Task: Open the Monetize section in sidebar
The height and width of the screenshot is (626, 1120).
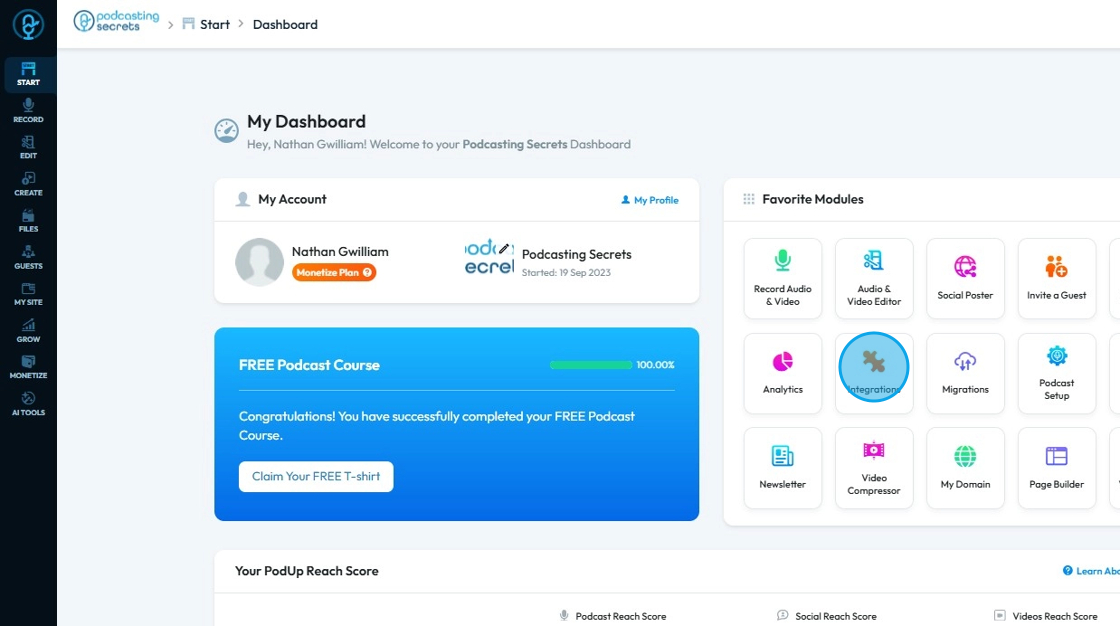Action: pos(29,367)
